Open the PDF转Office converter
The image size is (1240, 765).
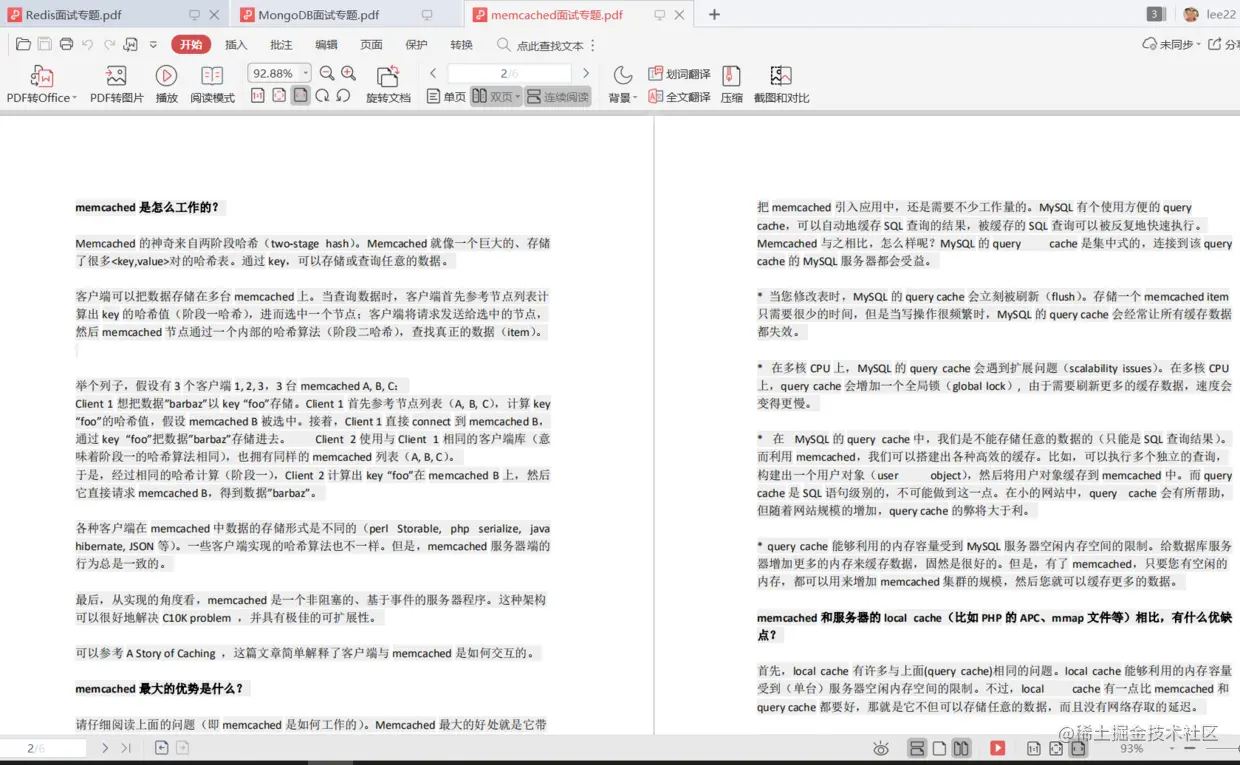point(41,85)
